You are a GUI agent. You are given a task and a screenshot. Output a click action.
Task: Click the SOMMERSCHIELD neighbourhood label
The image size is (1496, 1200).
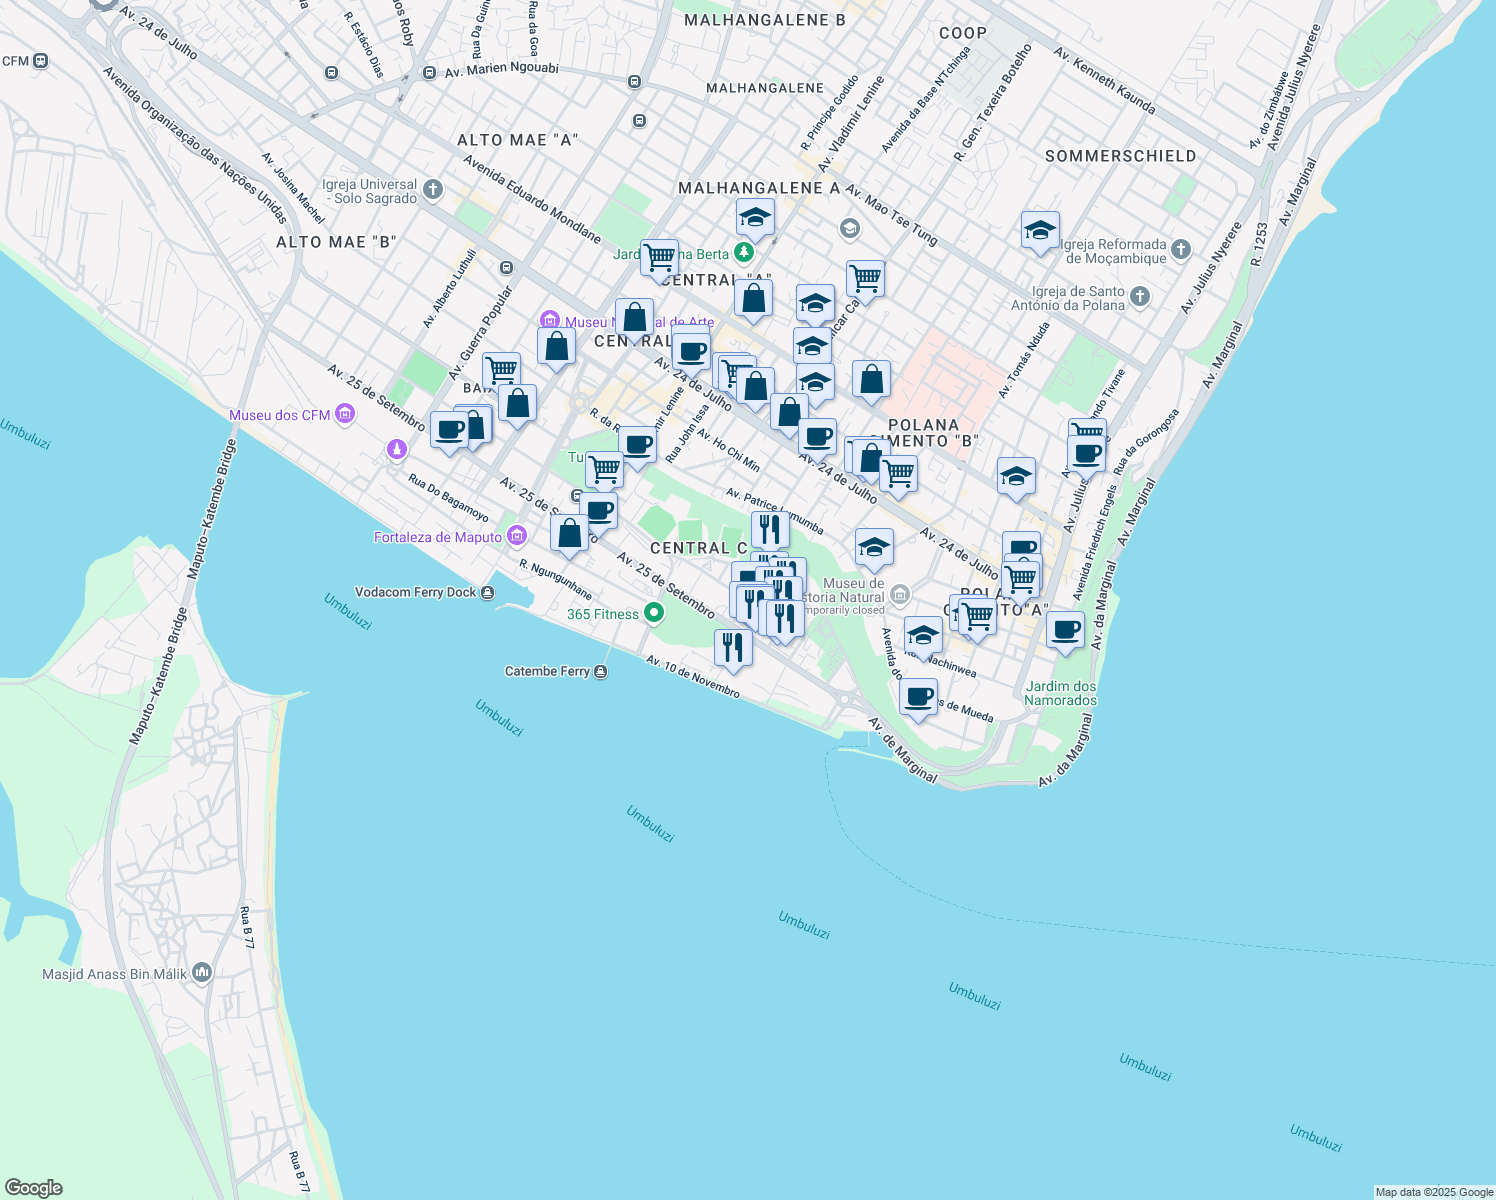pos(1120,156)
